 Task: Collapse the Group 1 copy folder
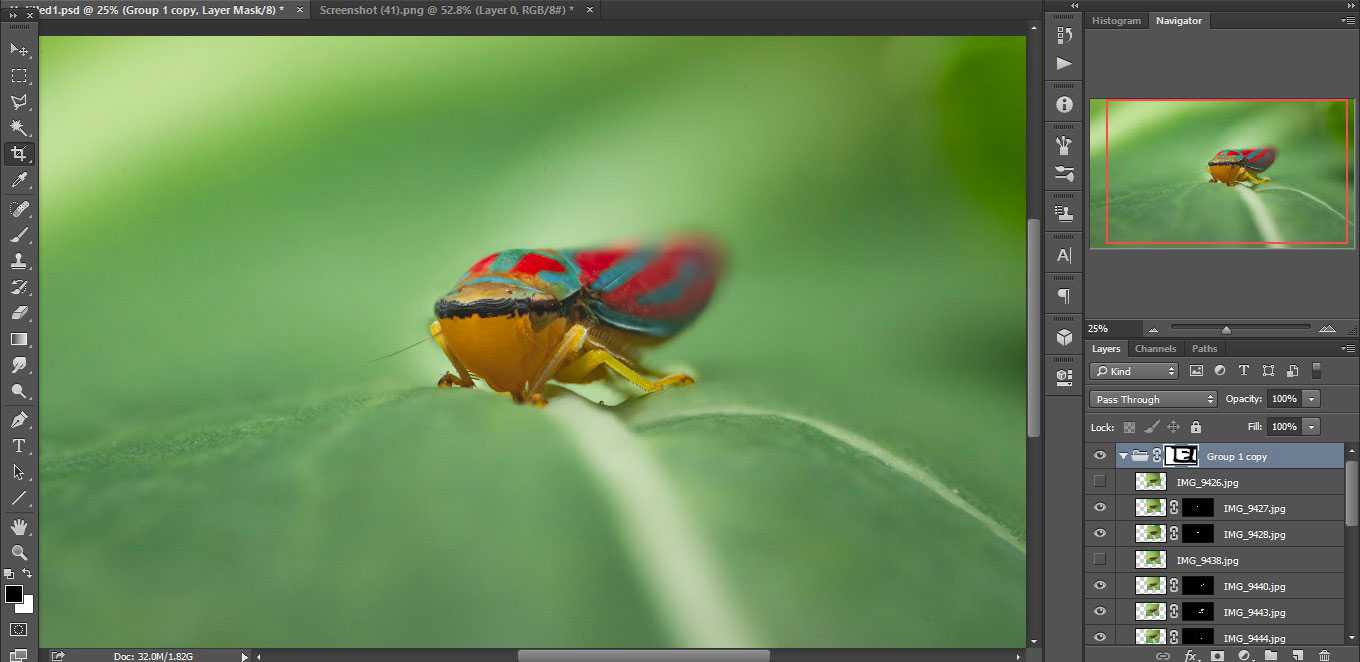point(1123,456)
